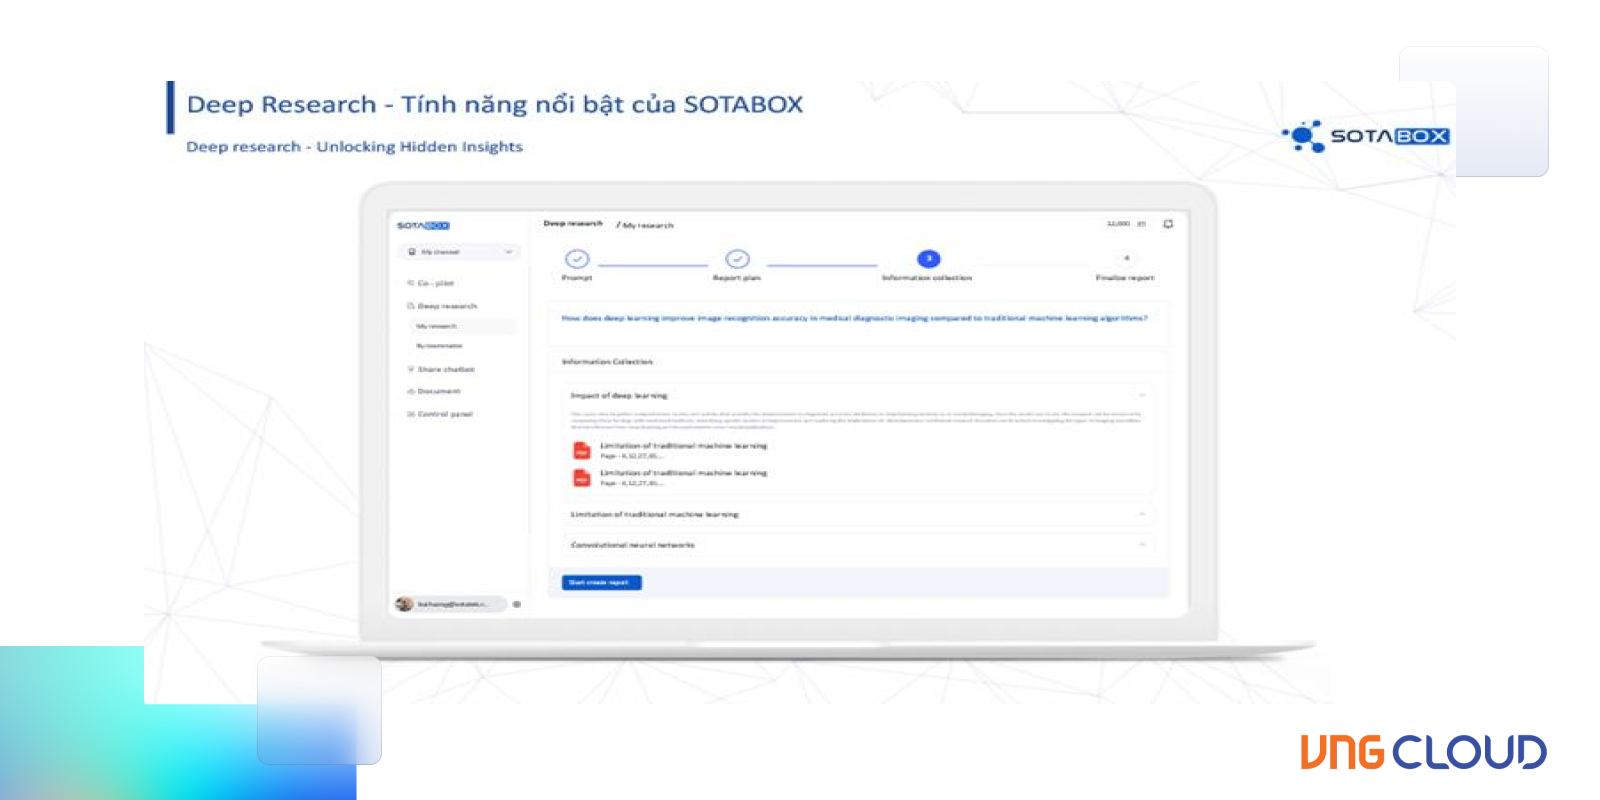Image resolution: width=1600 pixels, height=800 pixels.
Task: Click the credits counter in the top bar
Action: [x=1118, y=224]
